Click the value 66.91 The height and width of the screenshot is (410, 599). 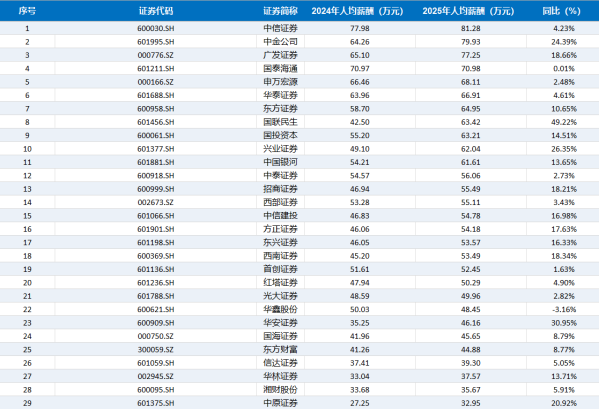coord(471,95)
